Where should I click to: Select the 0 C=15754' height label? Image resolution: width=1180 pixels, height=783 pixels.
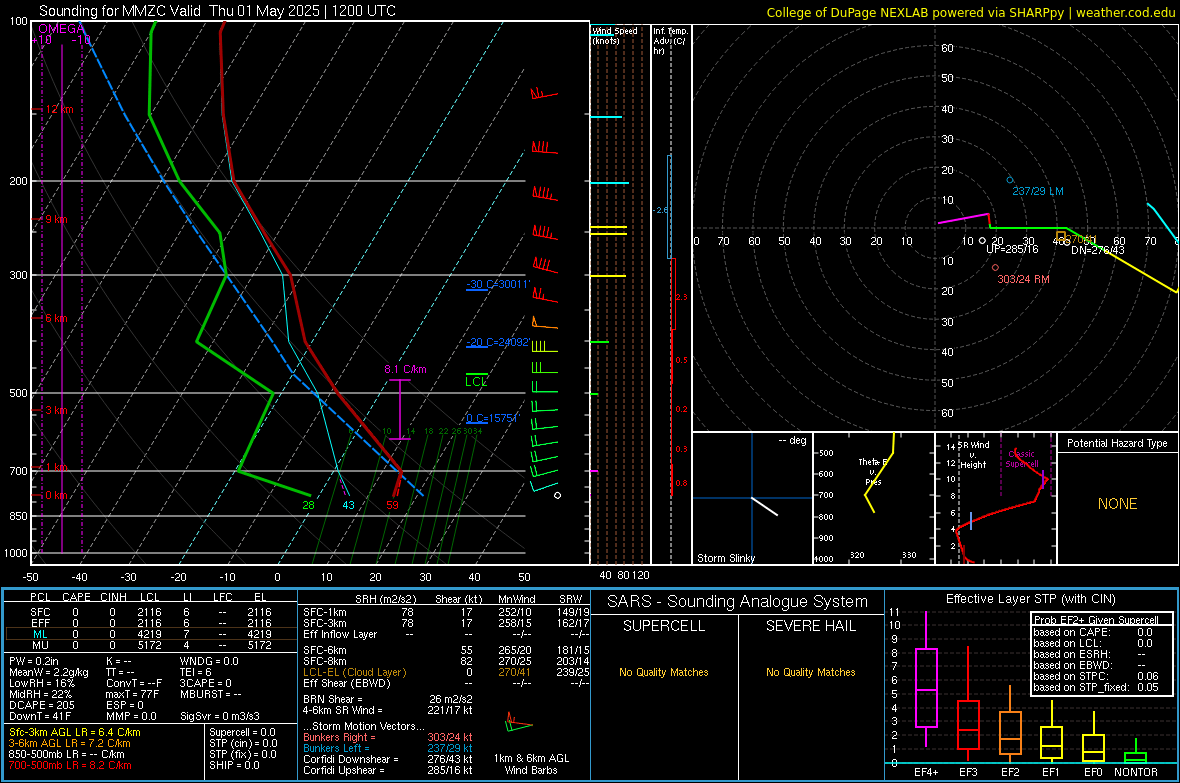[493, 419]
